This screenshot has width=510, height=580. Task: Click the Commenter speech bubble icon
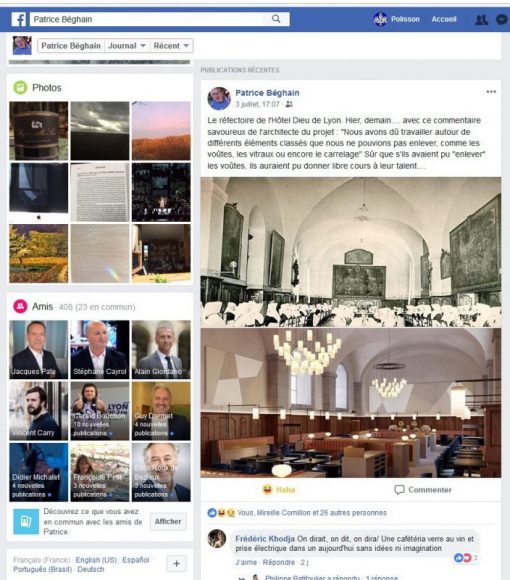pyautogui.click(x=399, y=490)
